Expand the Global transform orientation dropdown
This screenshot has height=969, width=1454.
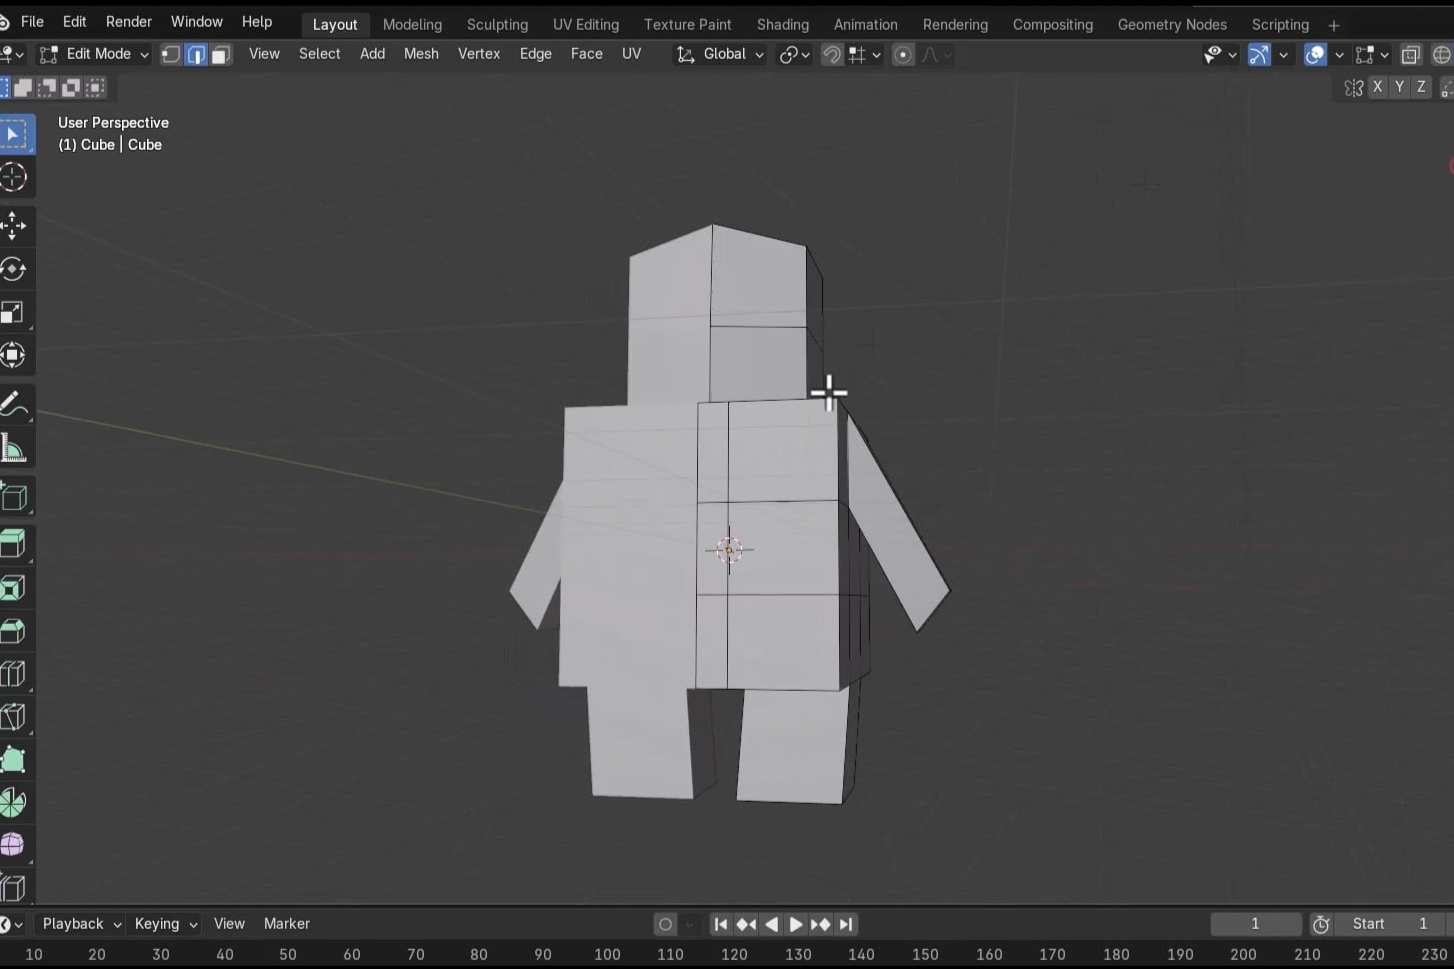point(721,54)
